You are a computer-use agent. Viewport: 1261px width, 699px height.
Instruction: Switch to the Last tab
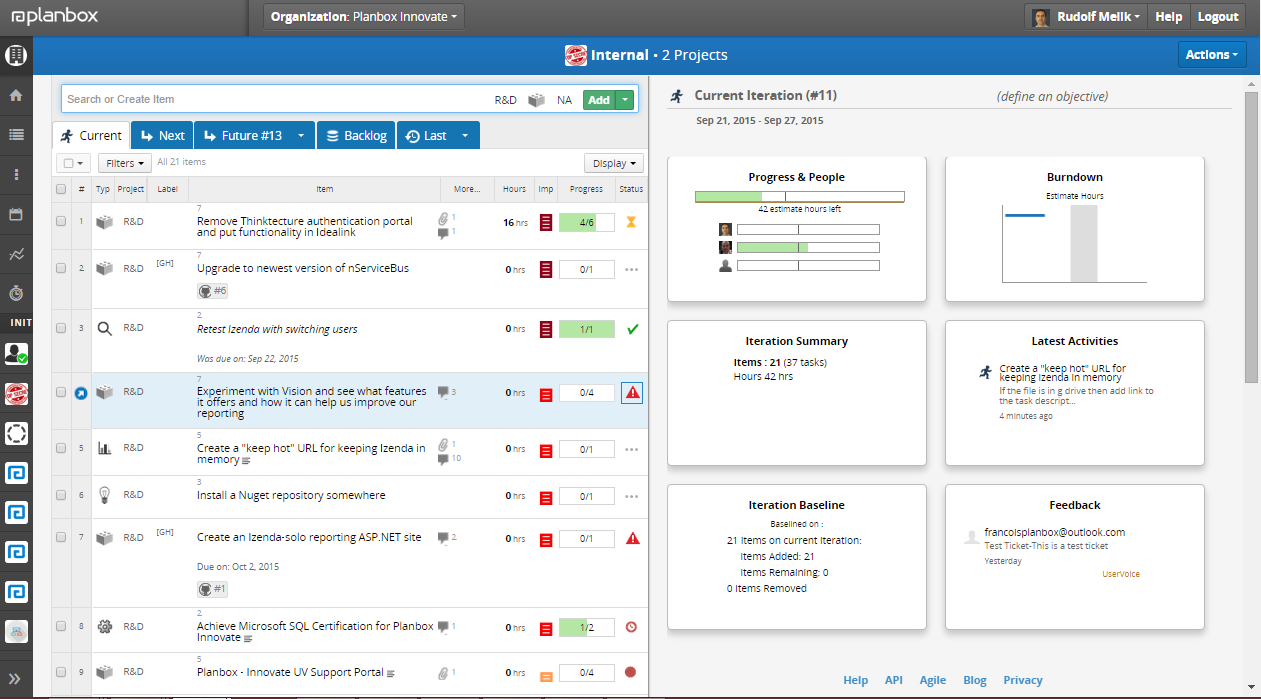tap(426, 136)
